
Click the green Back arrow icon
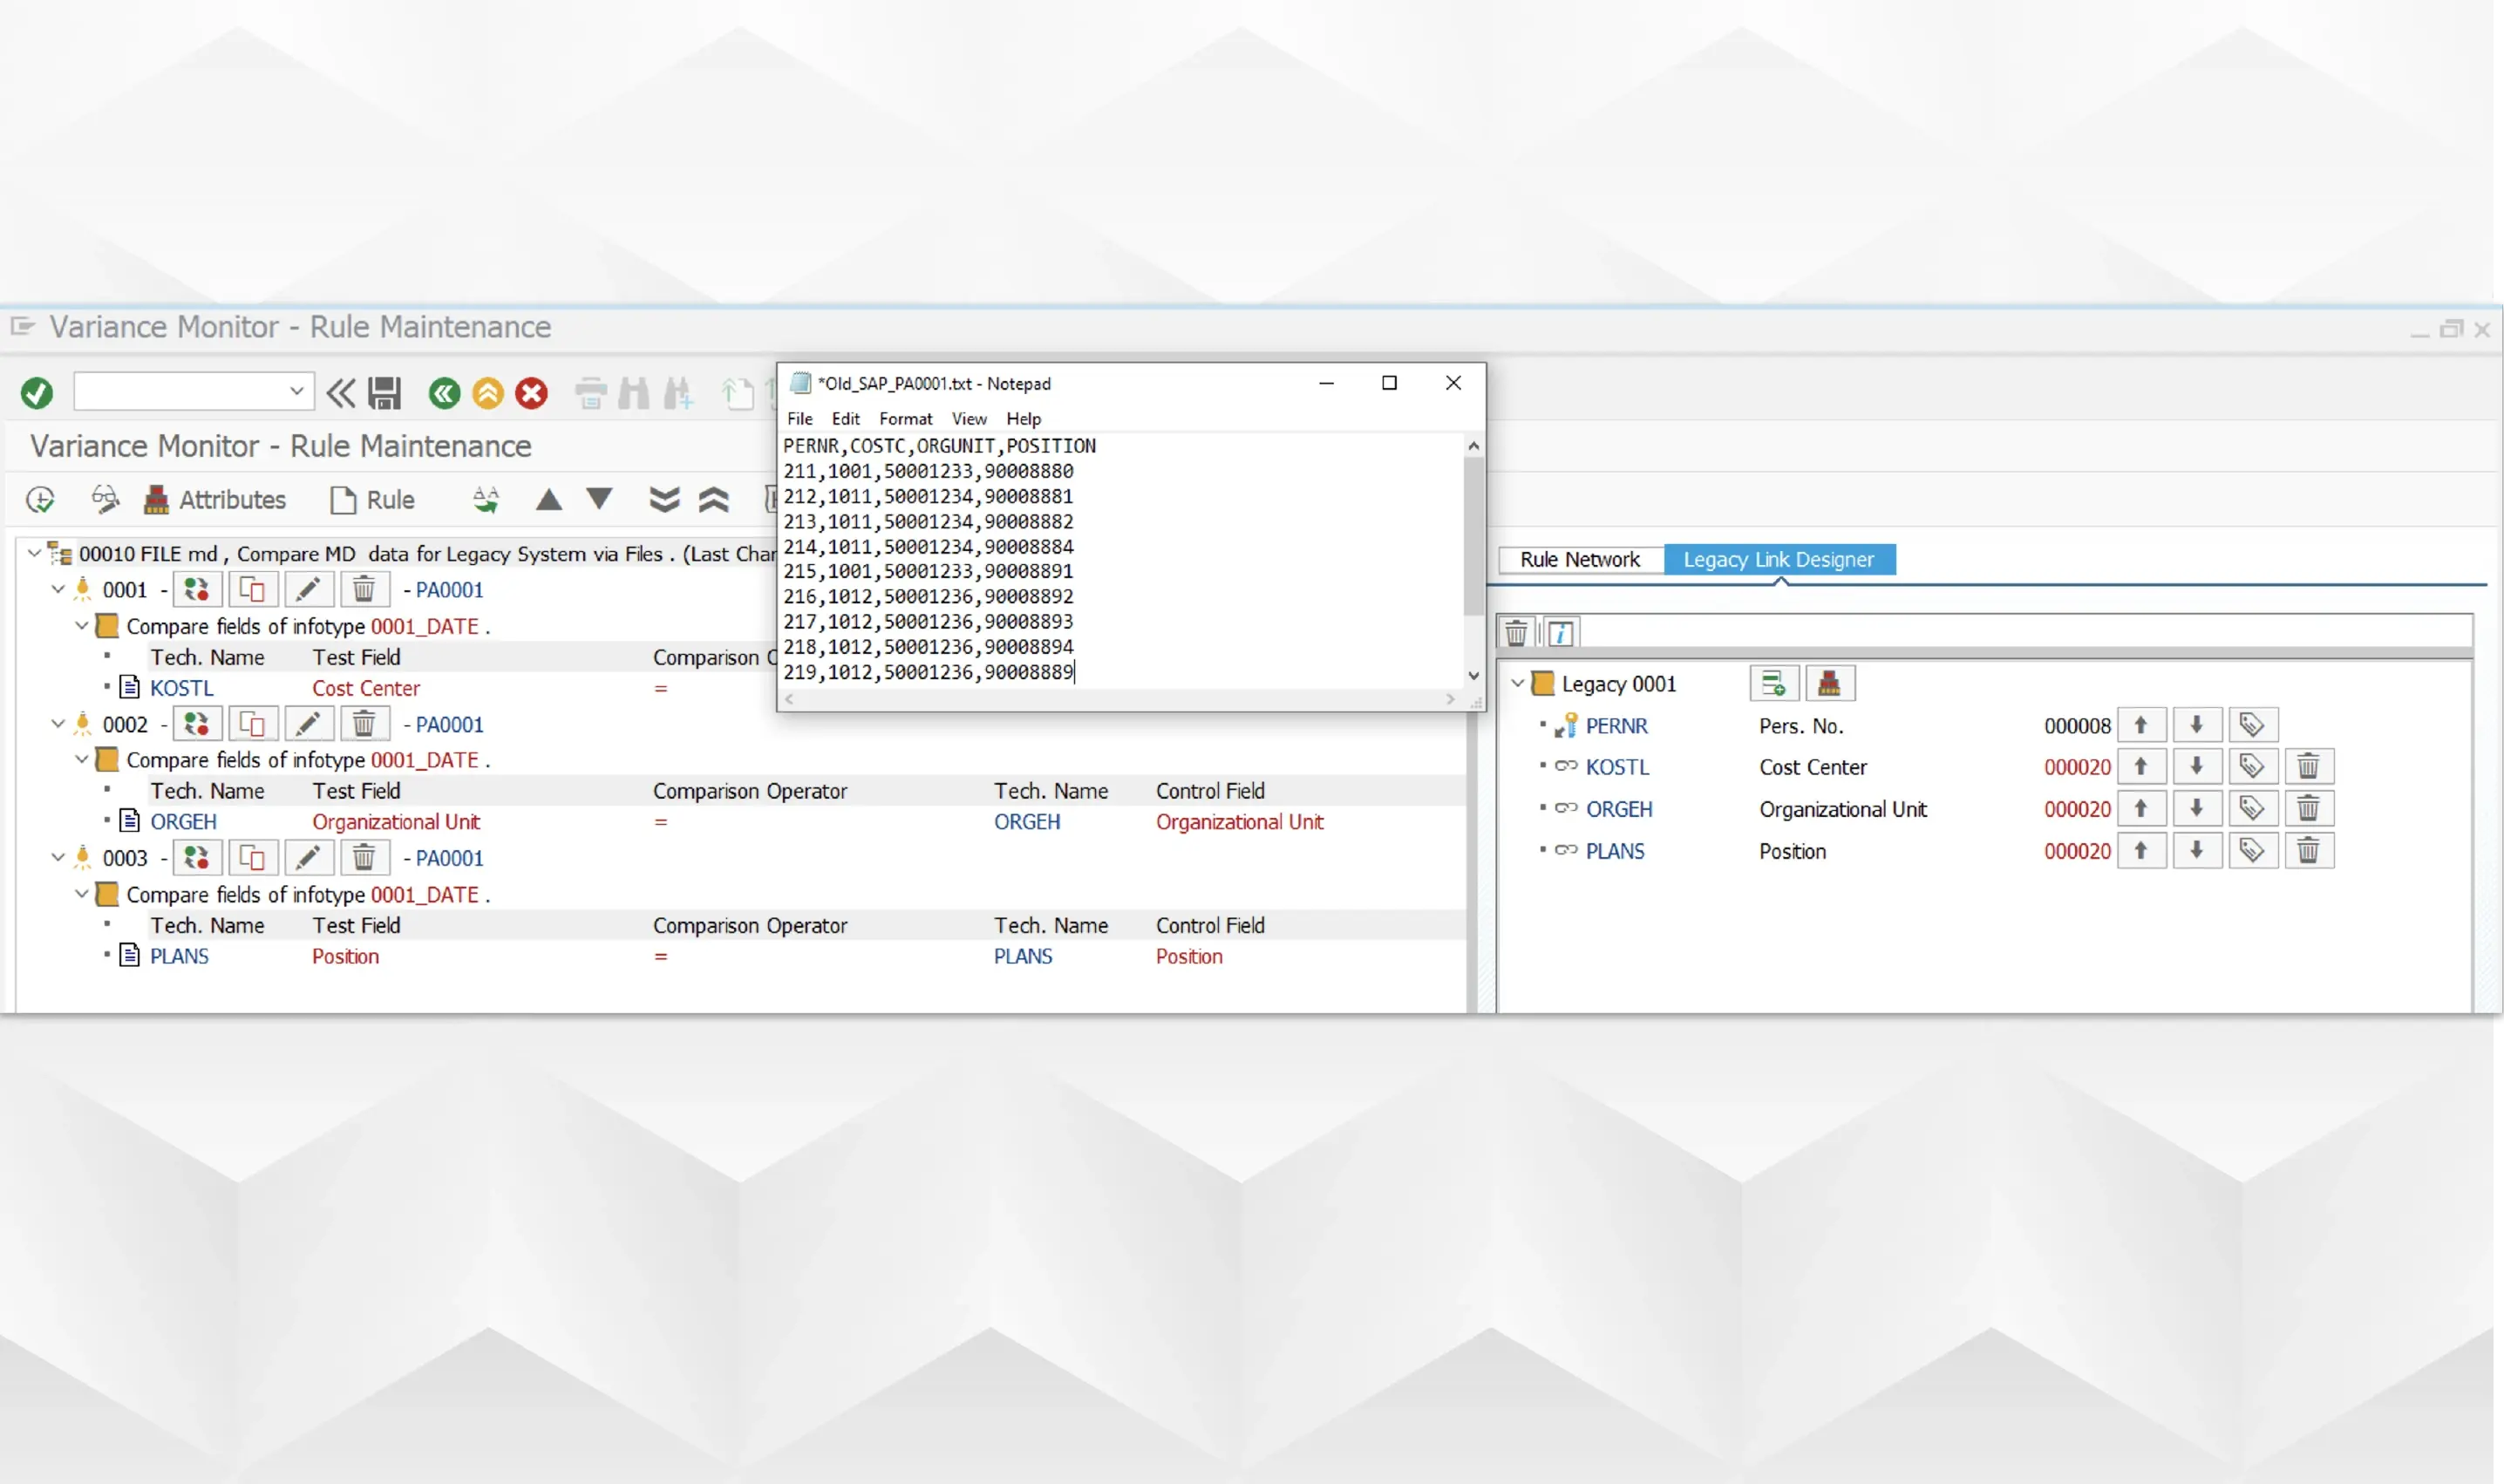[444, 393]
